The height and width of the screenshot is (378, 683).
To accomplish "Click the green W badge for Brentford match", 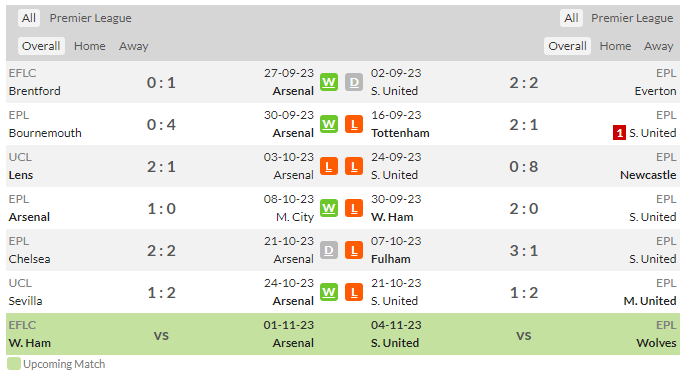I will click(x=329, y=82).
